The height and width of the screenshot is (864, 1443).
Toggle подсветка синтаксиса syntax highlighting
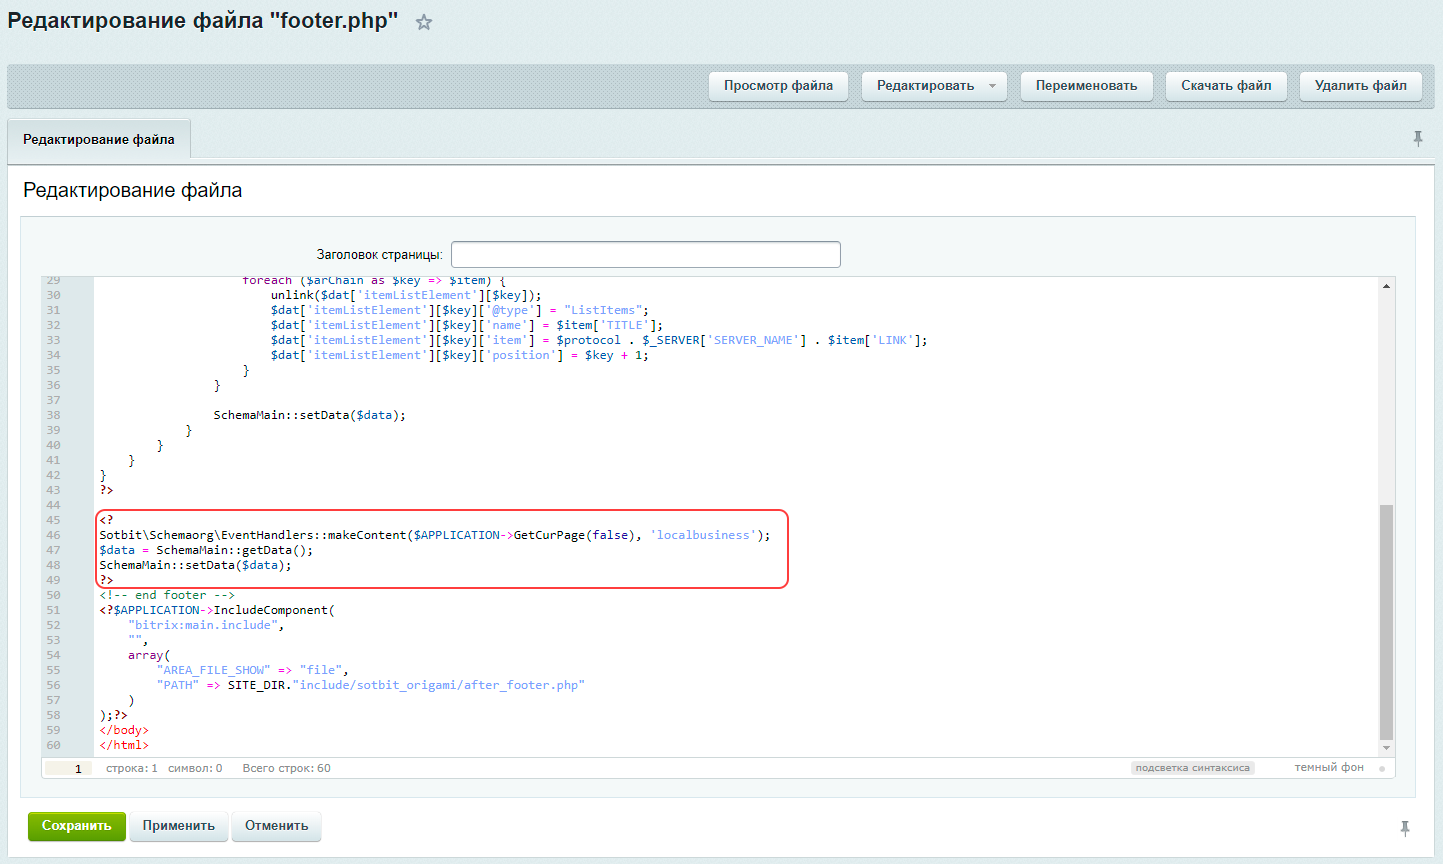point(1192,768)
